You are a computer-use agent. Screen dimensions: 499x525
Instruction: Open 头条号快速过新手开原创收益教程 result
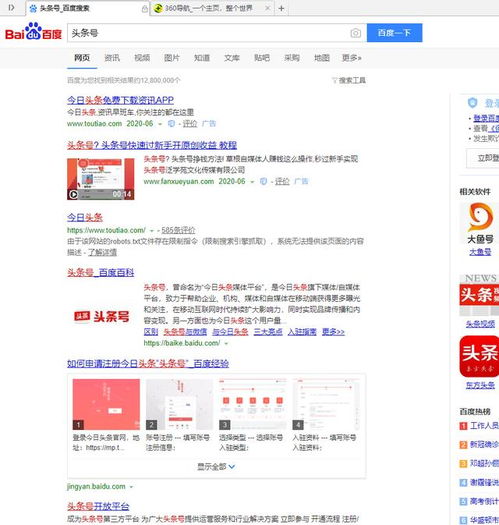(x=152, y=145)
